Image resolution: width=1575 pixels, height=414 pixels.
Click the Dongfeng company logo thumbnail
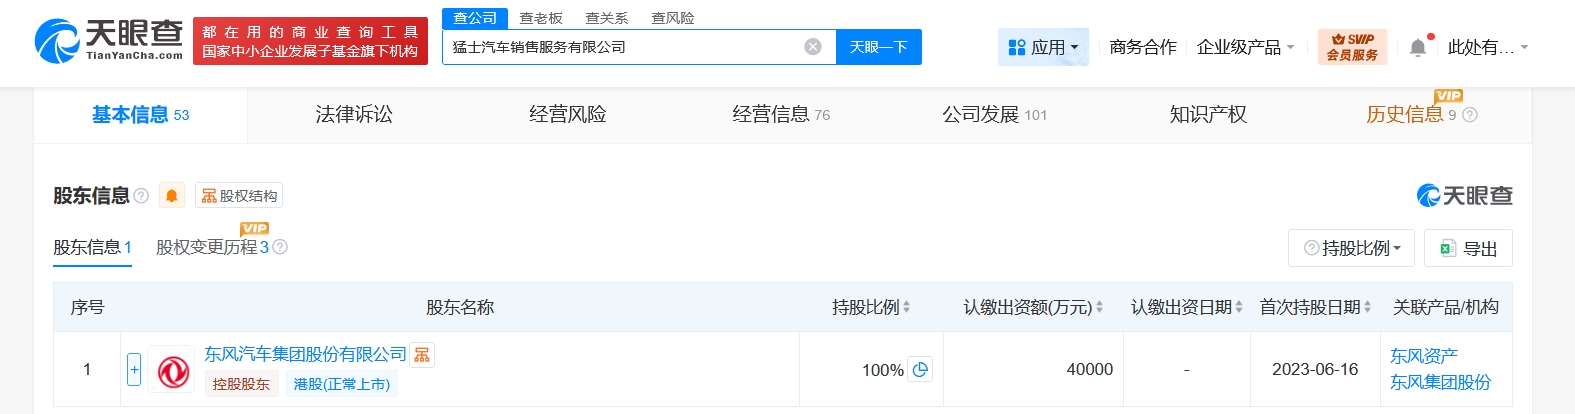point(172,370)
